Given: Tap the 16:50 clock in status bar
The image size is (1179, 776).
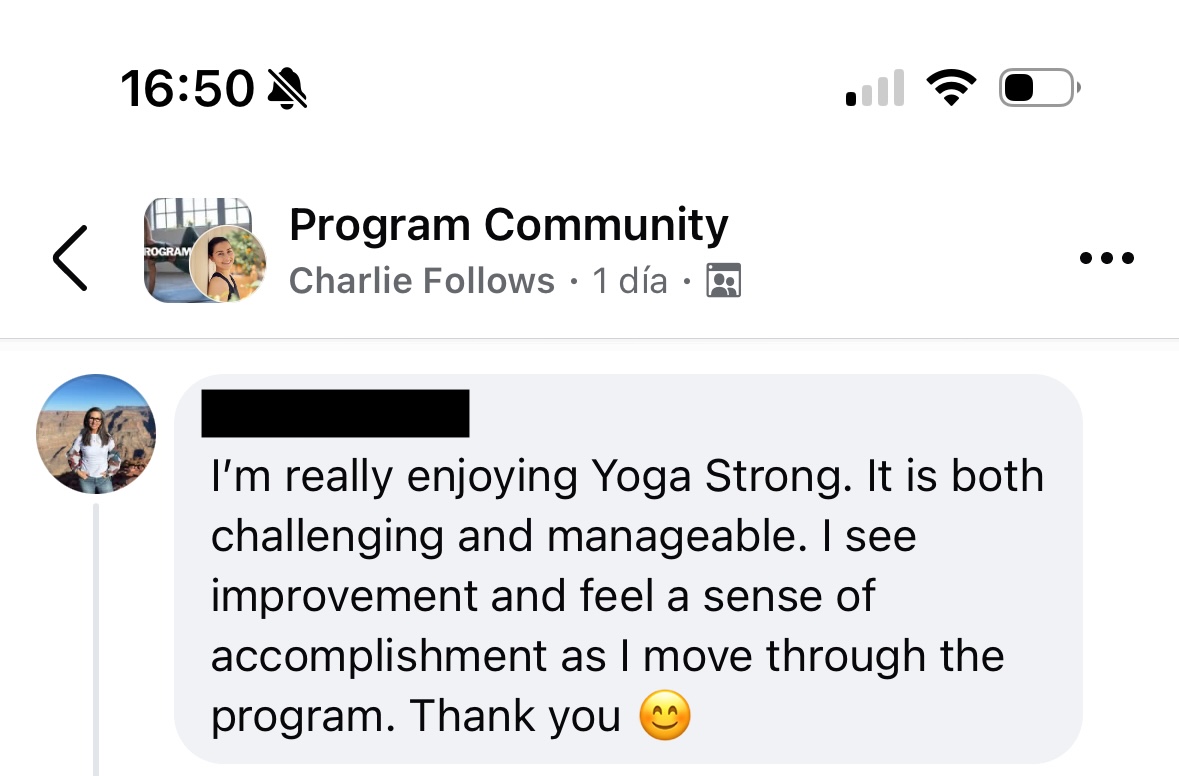Looking at the screenshot, I should click(x=187, y=89).
